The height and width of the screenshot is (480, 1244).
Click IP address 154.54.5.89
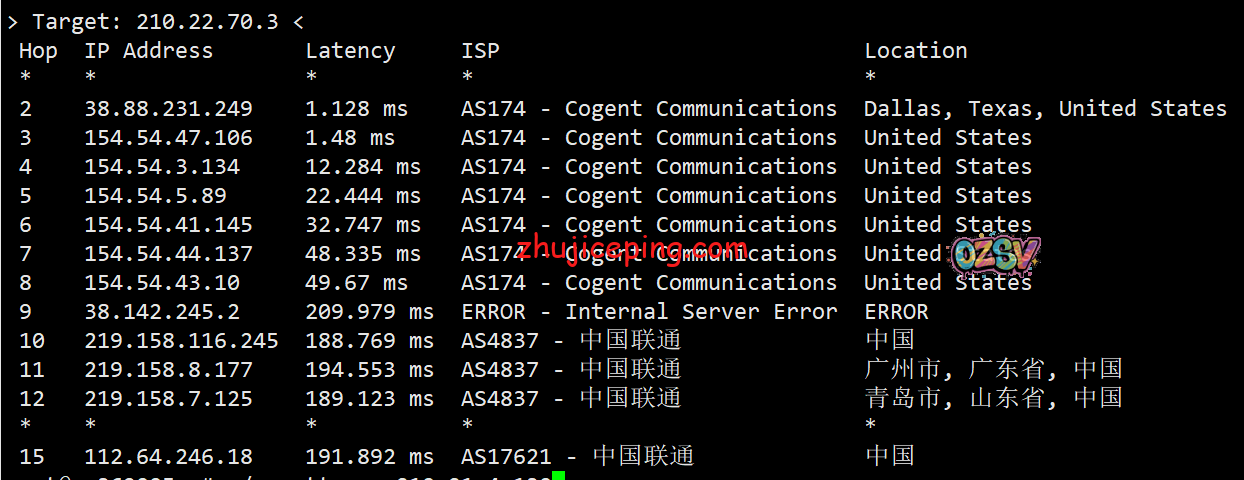pyautogui.click(x=155, y=196)
